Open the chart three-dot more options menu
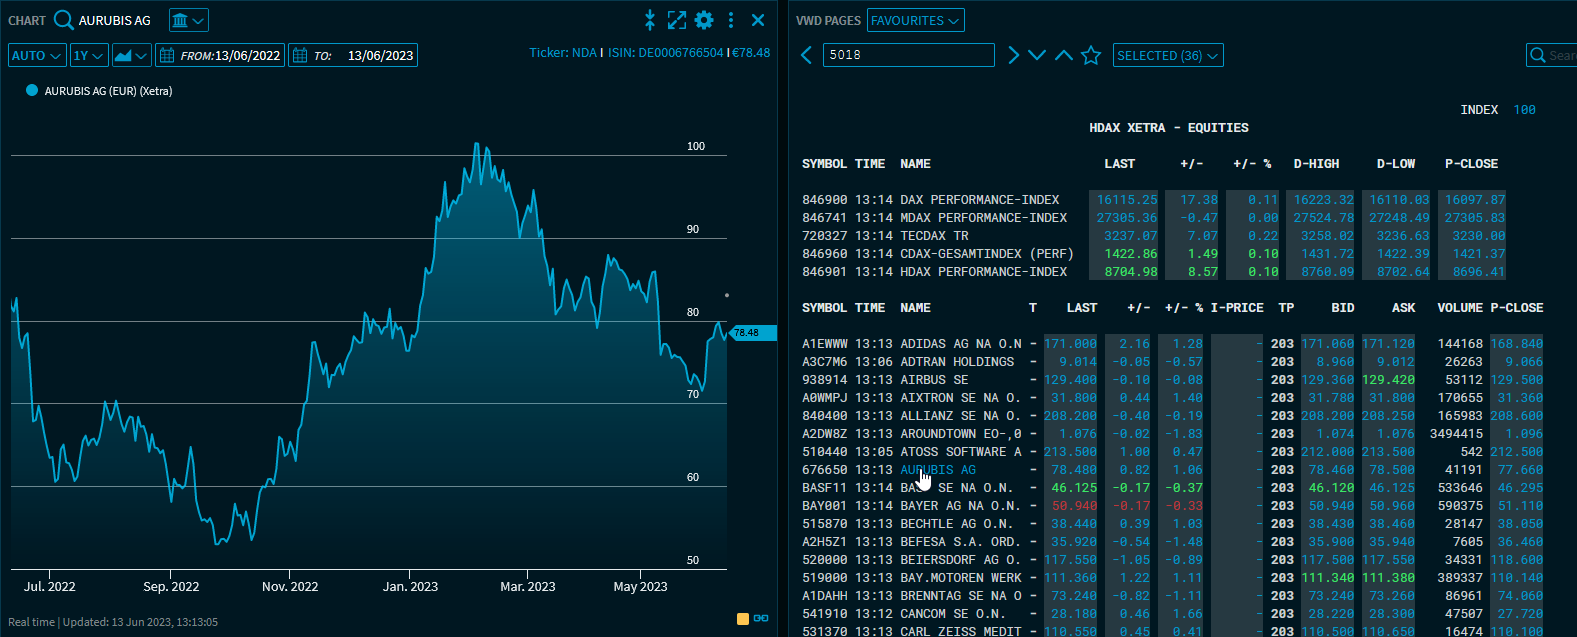Image resolution: width=1577 pixels, height=637 pixels. (x=731, y=20)
